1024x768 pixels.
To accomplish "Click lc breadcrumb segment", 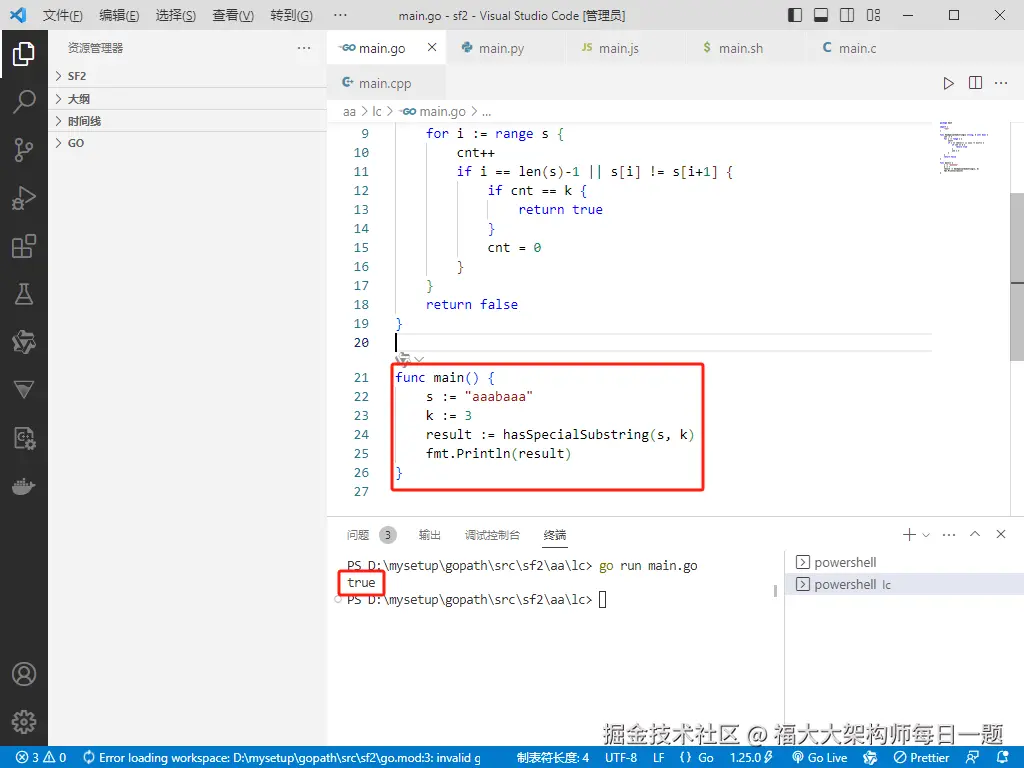I will (x=377, y=112).
